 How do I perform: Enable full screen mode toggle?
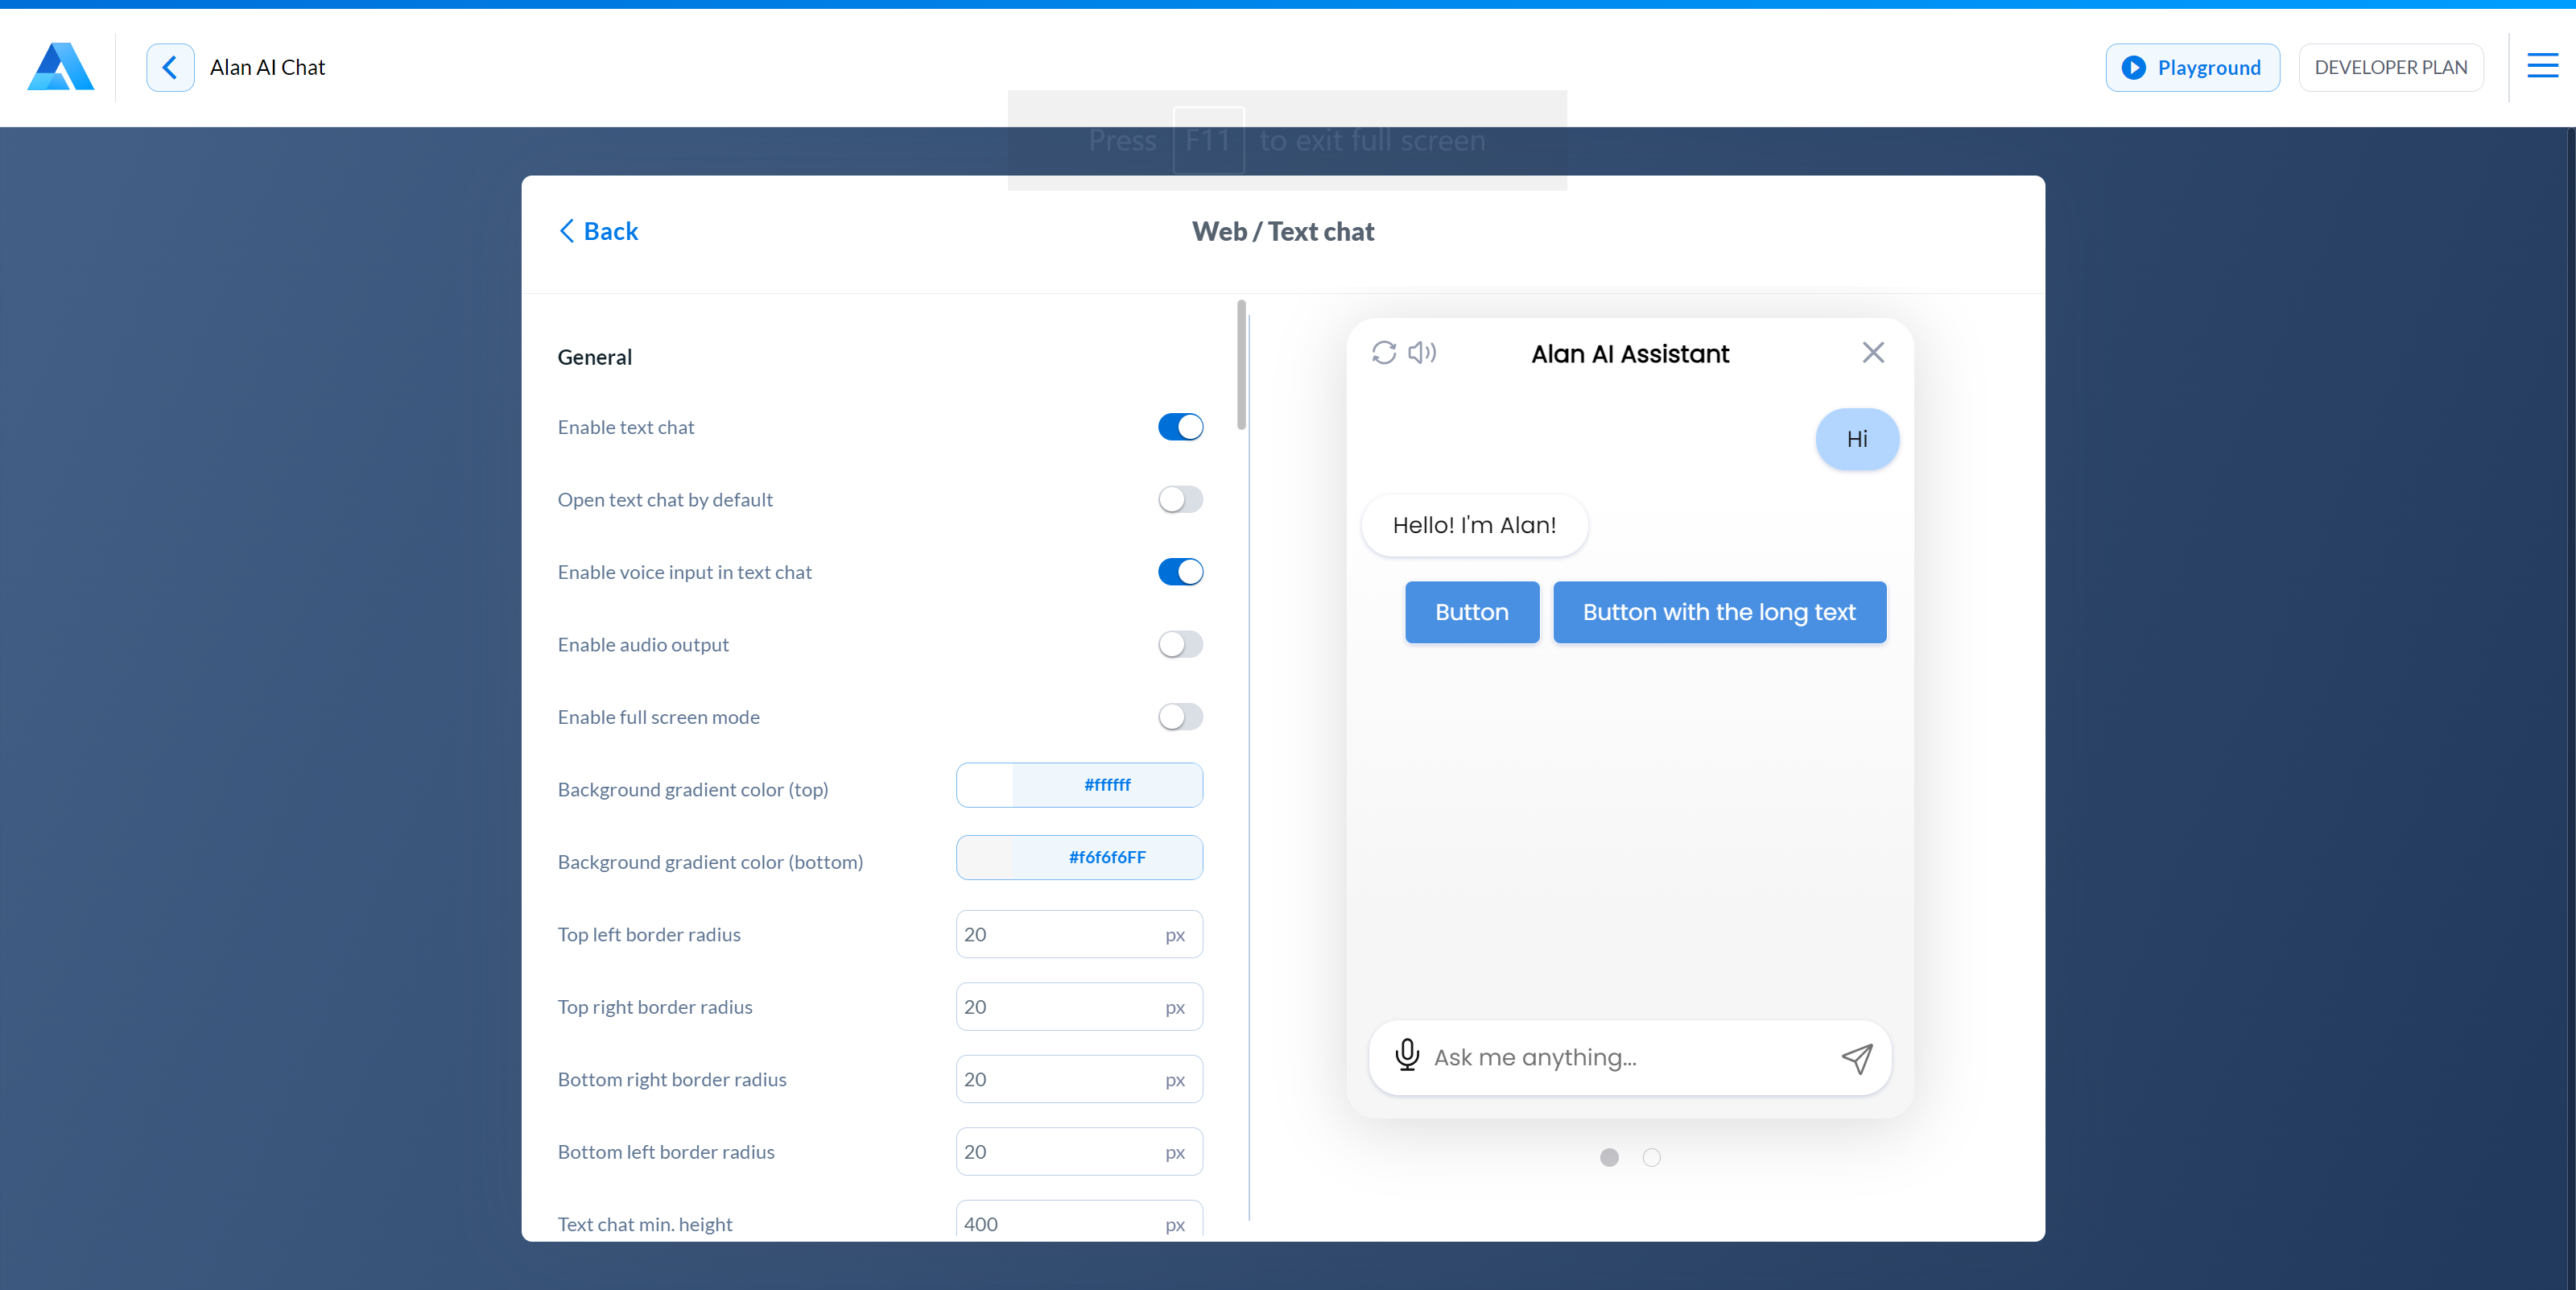click(1180, 717)
